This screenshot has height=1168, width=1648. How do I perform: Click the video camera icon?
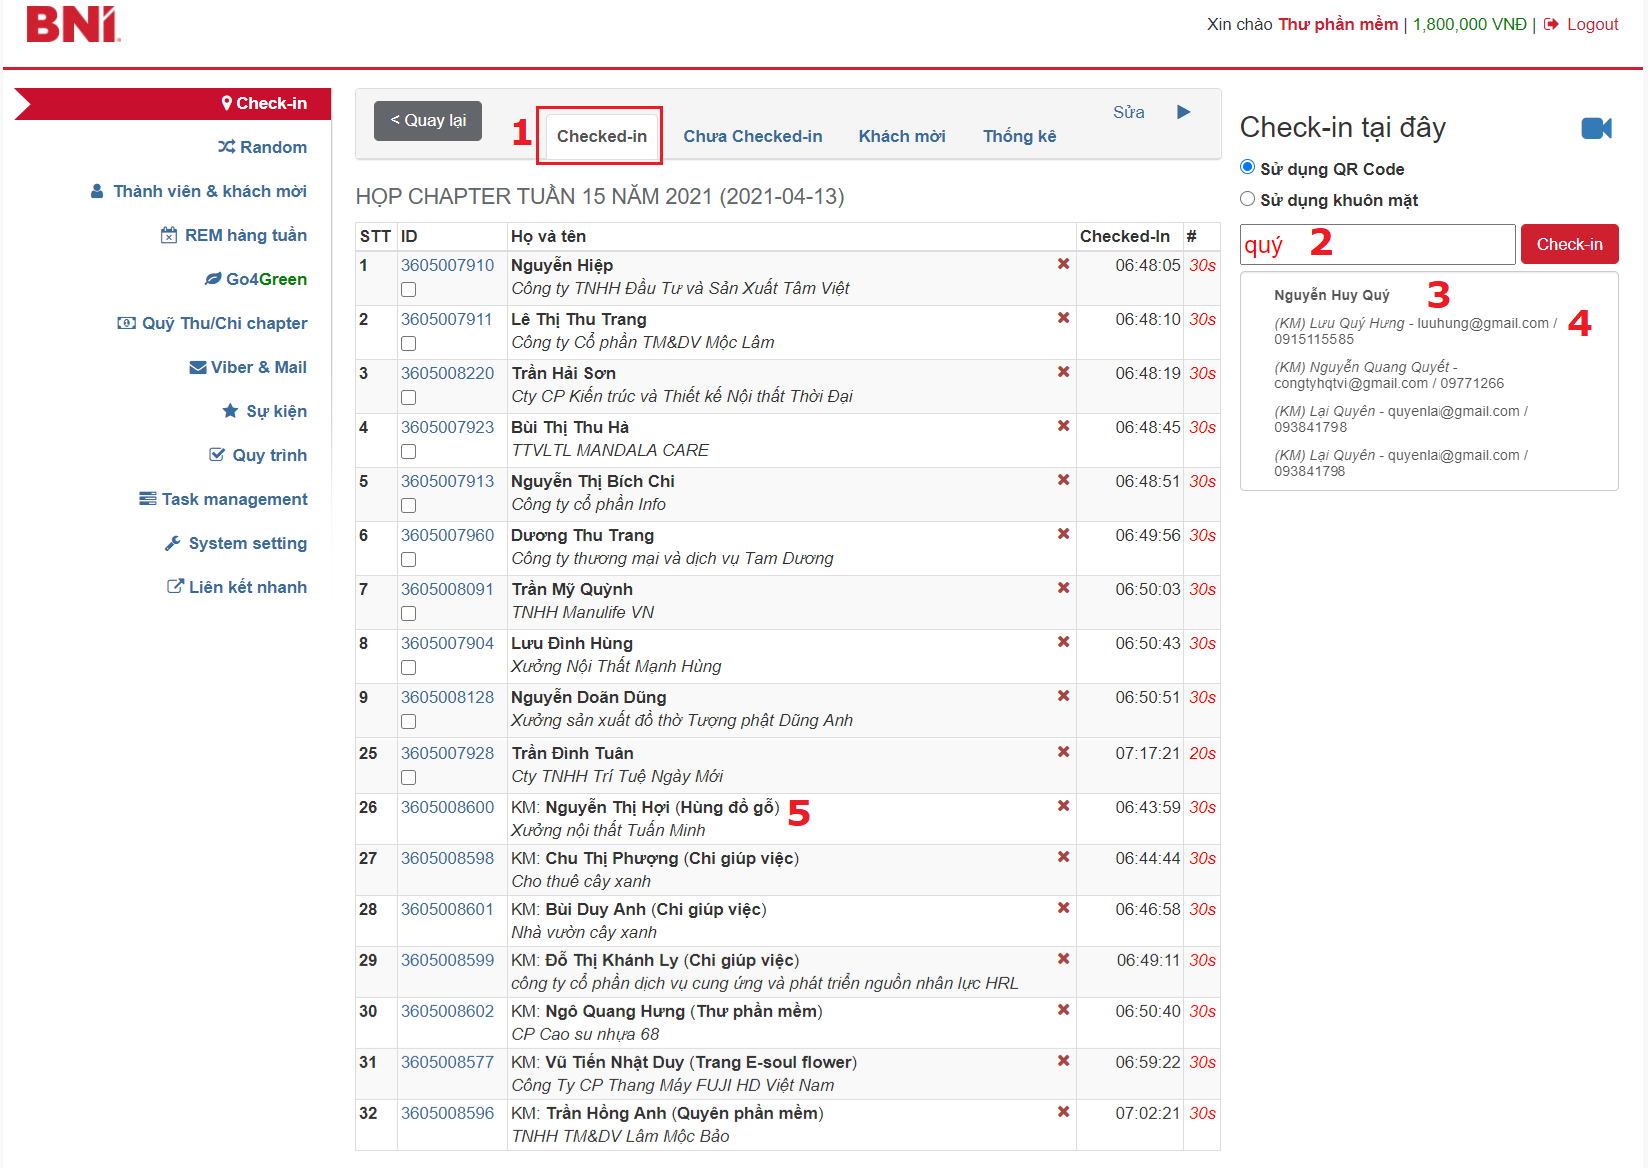pos(1596,128)
